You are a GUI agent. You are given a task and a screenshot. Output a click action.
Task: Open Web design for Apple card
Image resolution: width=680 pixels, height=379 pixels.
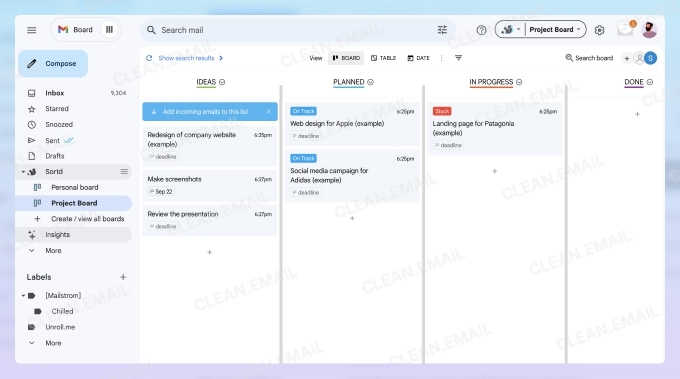coord(352,124)
